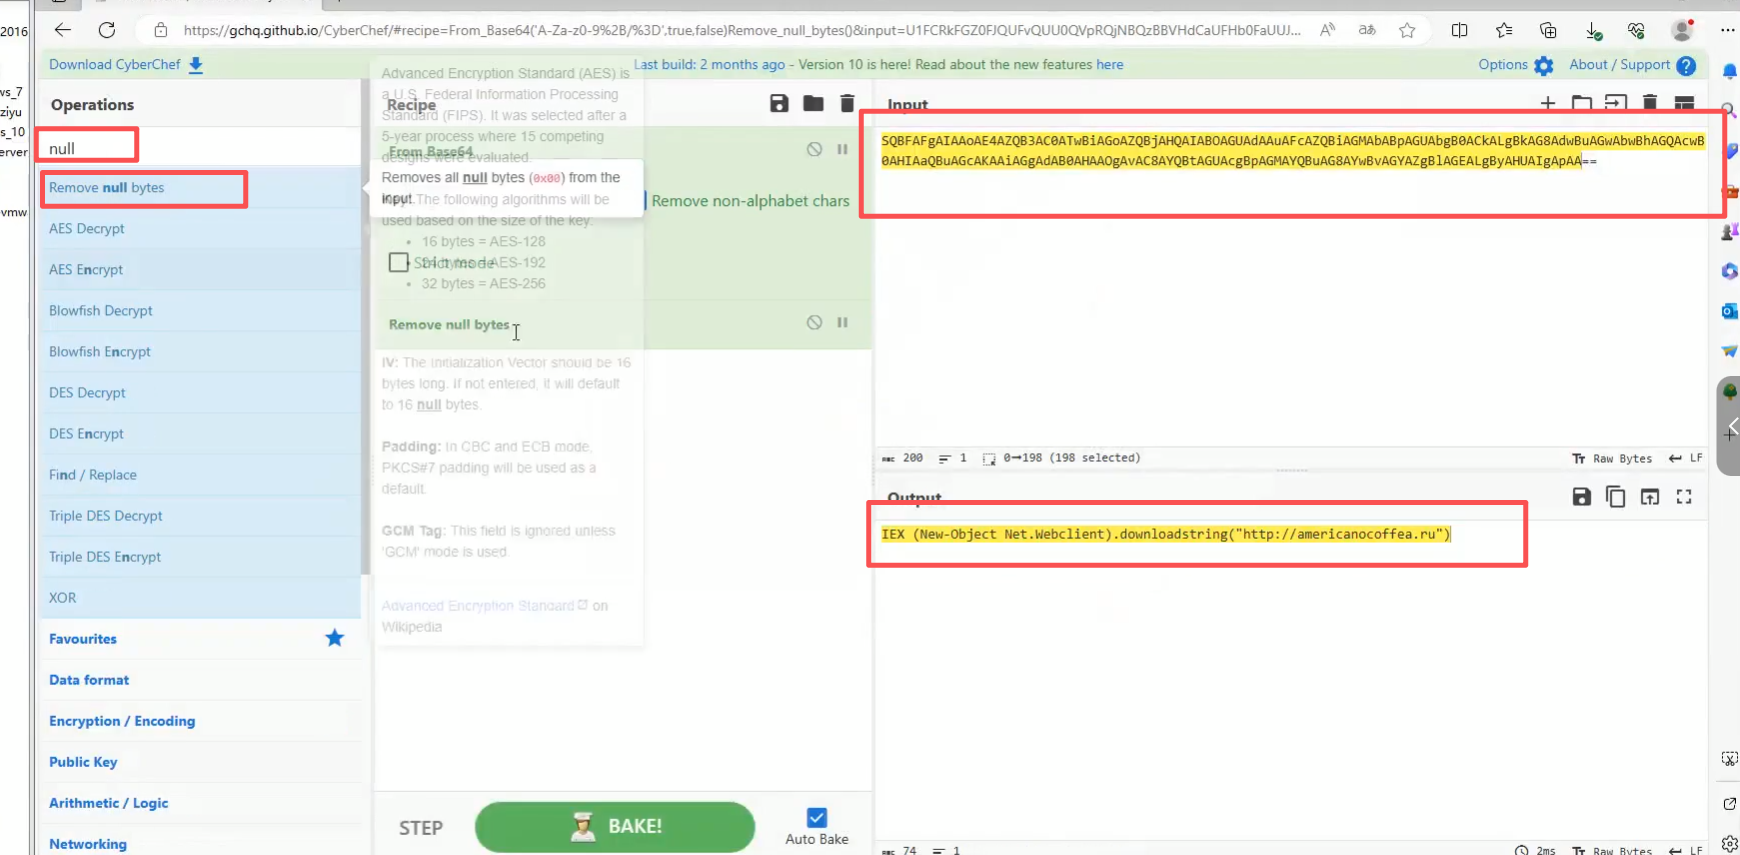Replace input with output
1740x855 pixels.
coord(1650,497)
